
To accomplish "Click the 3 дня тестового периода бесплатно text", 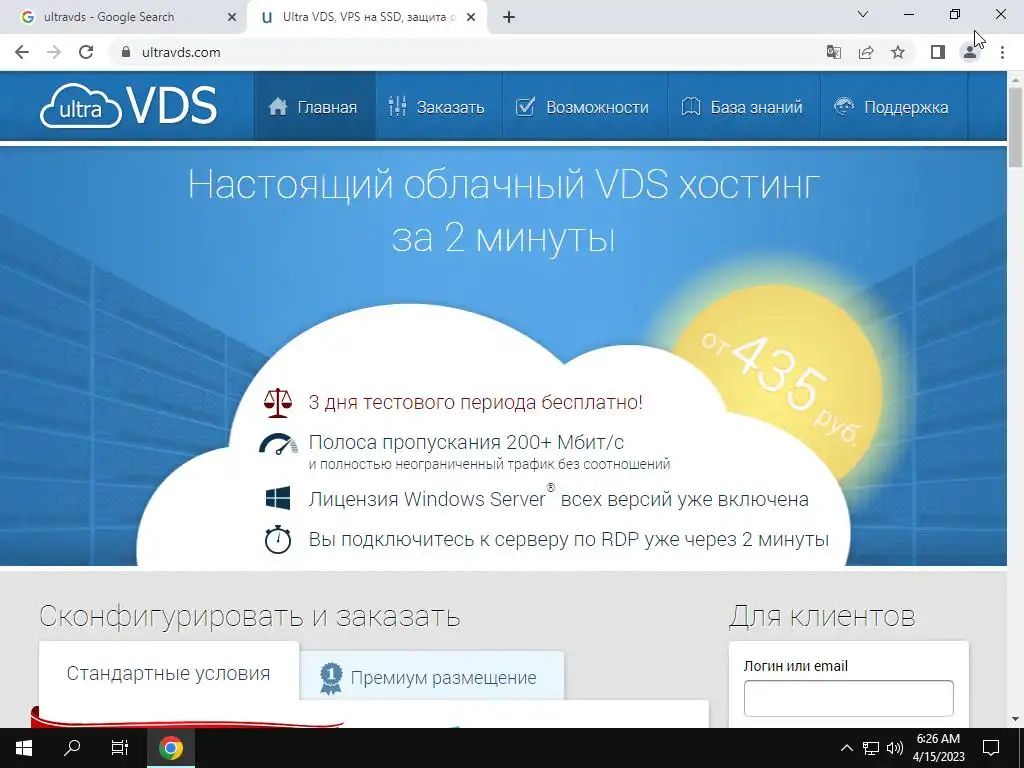I will (x=475, y=402).
